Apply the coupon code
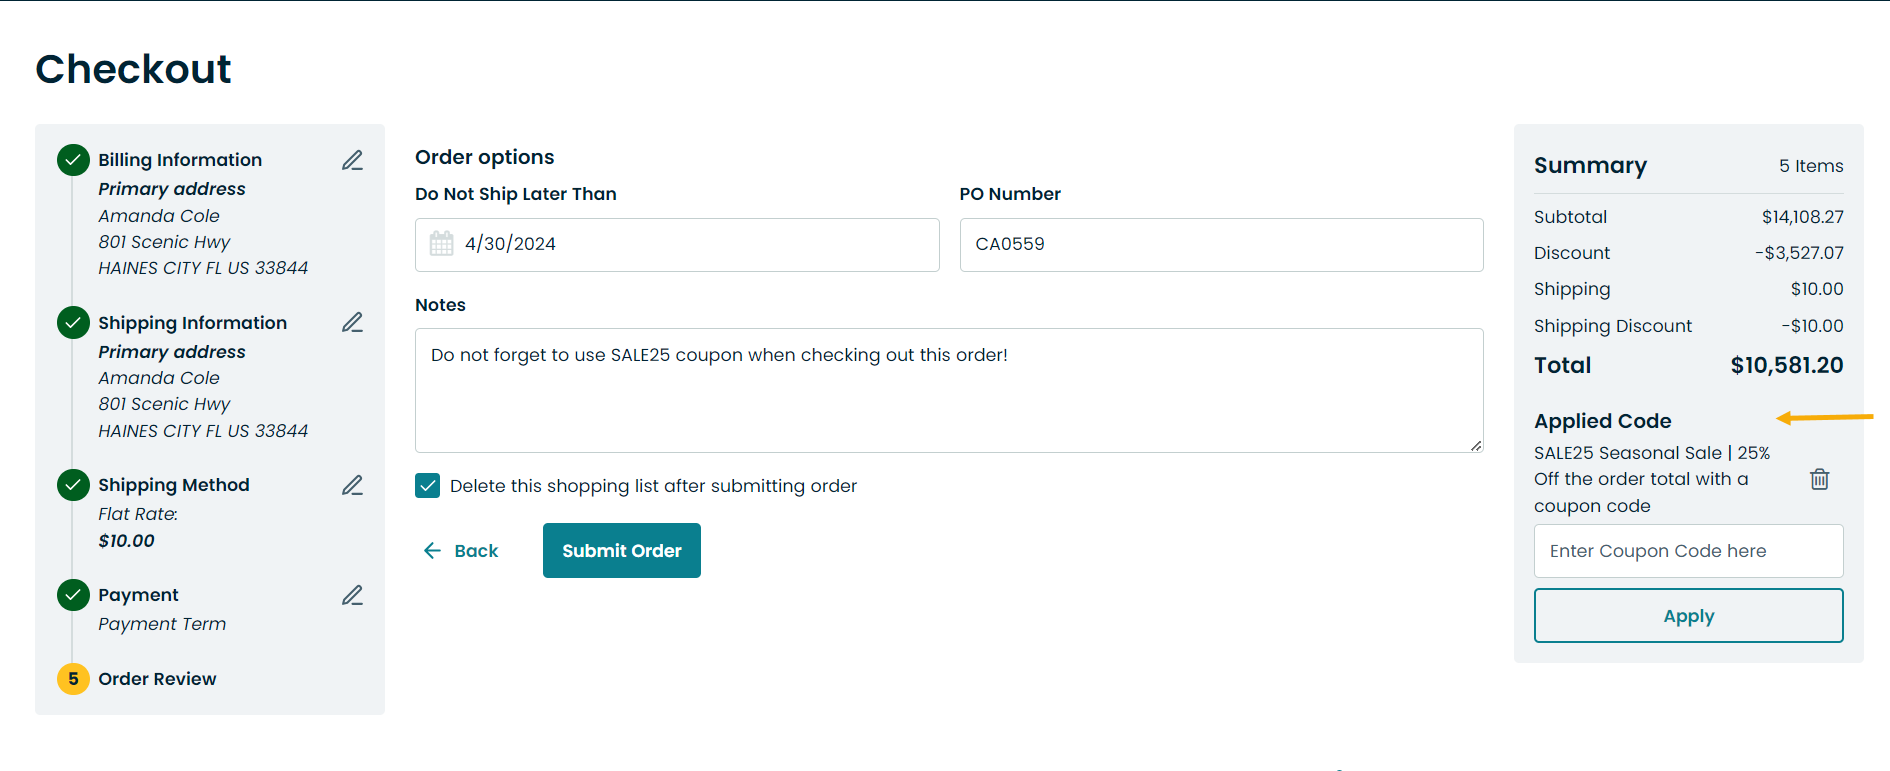 click(x=1688, y=616)
